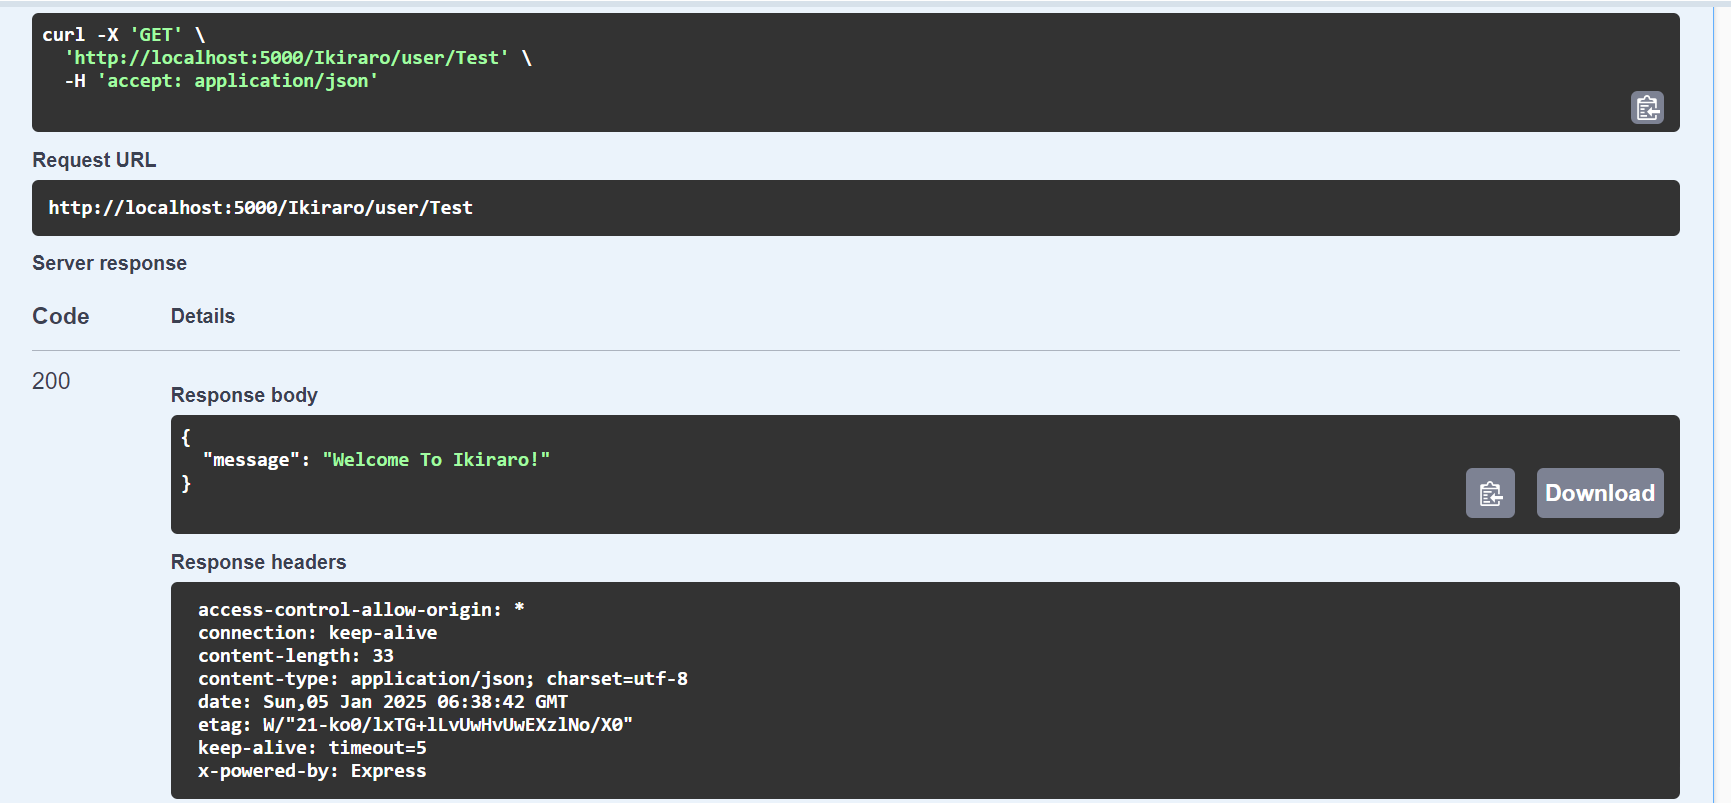Click the 200 status code
1731x803 pixels.
point(51,381)
